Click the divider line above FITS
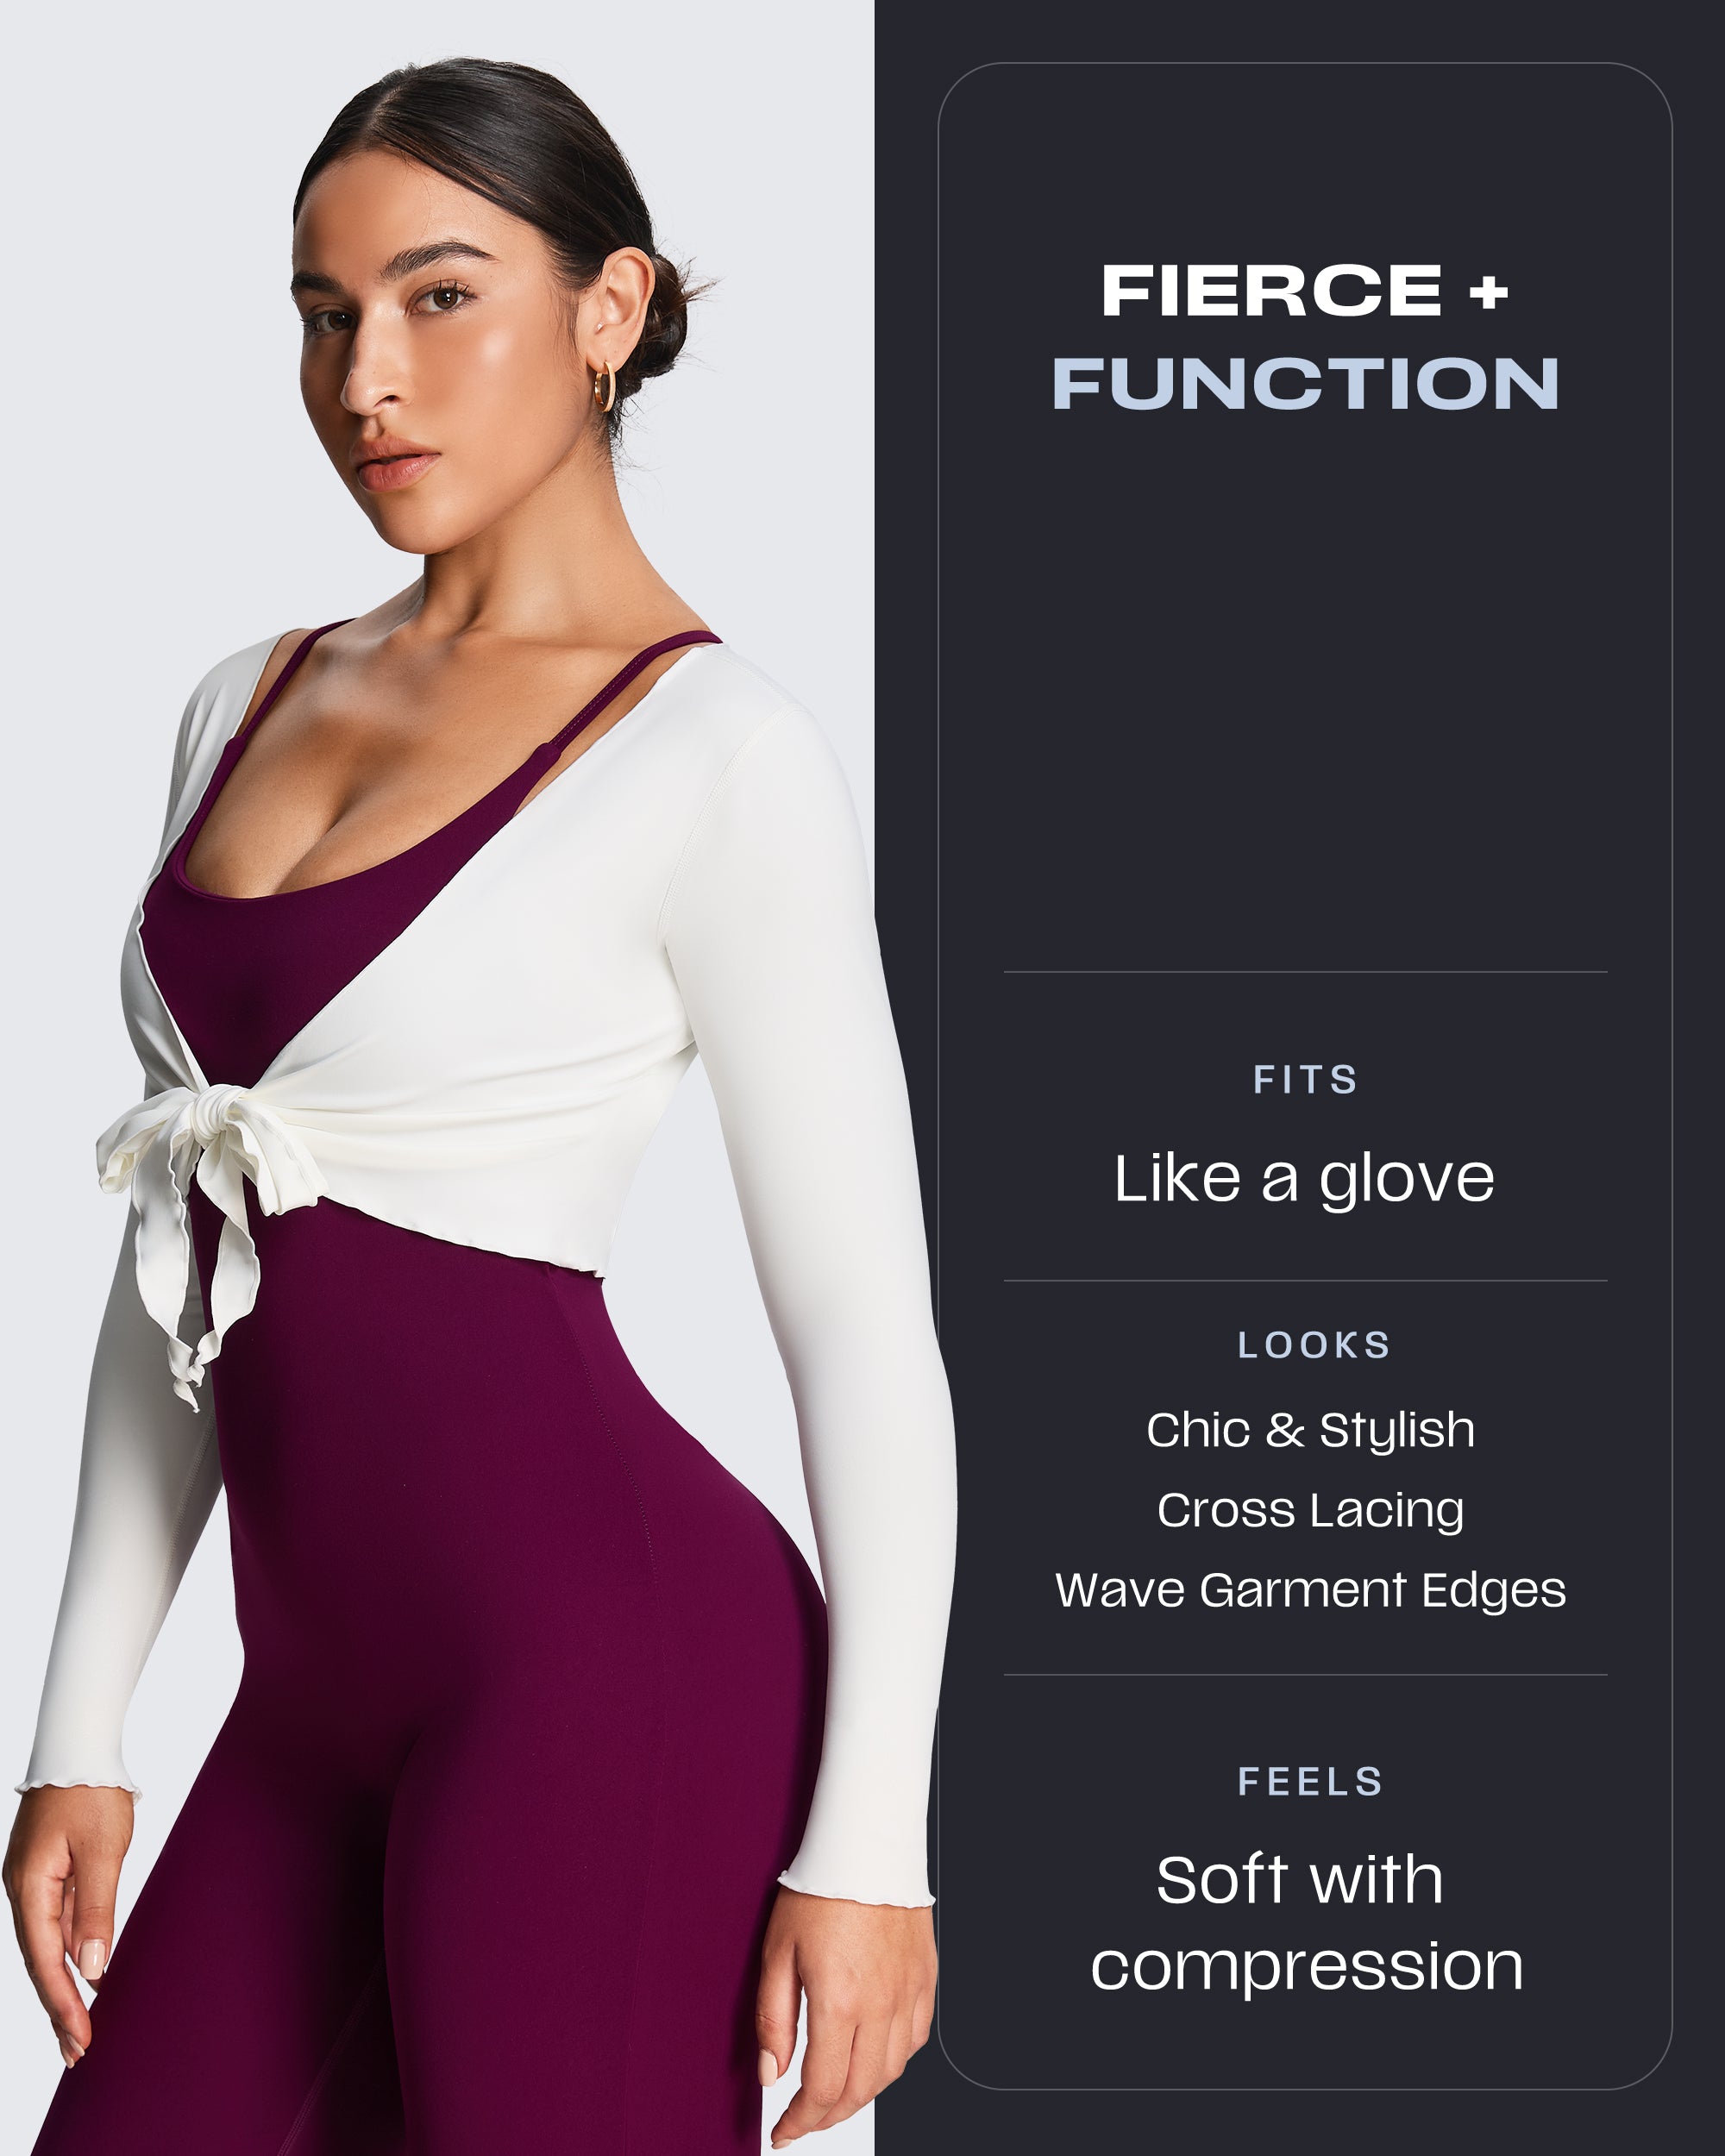 point(1305,971)
